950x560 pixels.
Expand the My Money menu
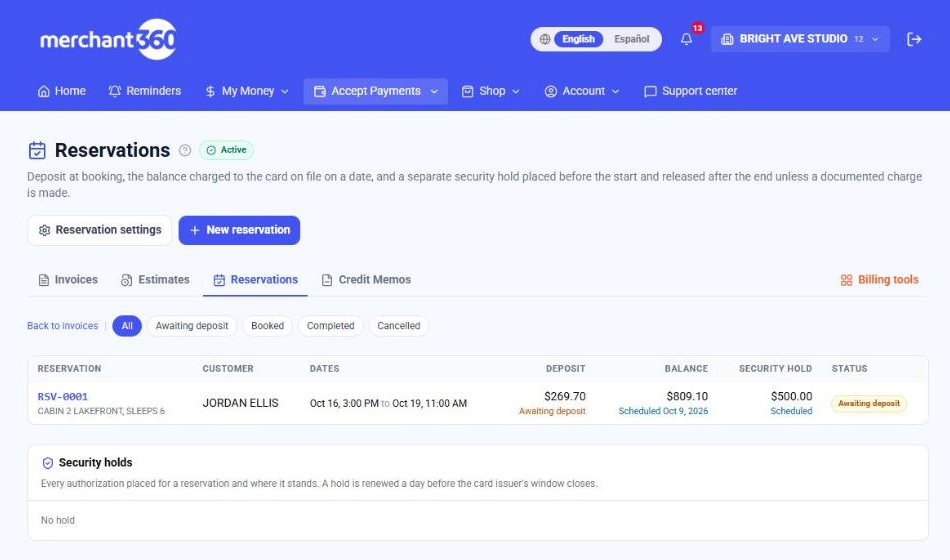click(x=247, y=92)
